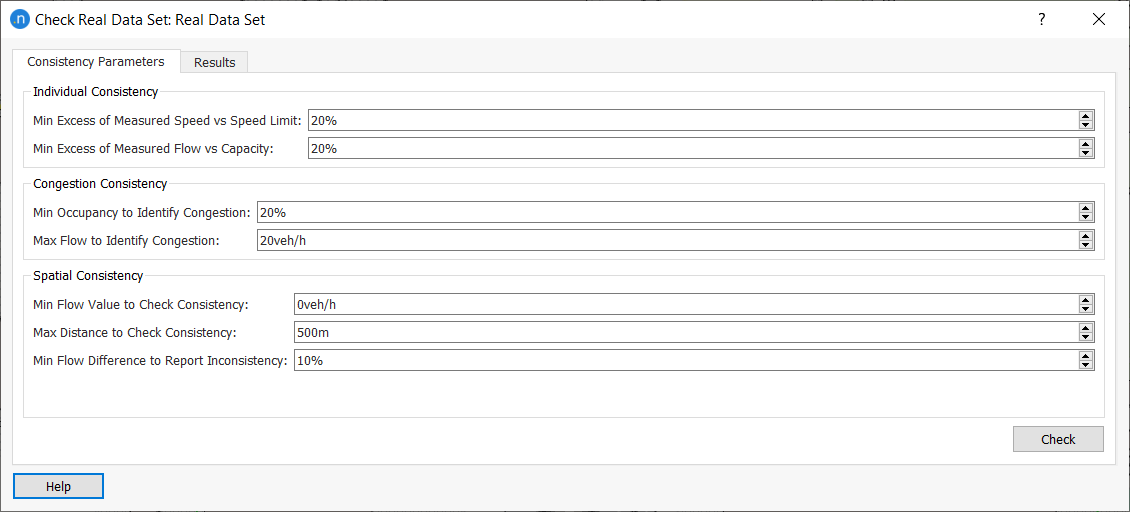Increase Max Flow to Identify Congestion
The image size is (1130, 512).
click(x=1085, y=236)
